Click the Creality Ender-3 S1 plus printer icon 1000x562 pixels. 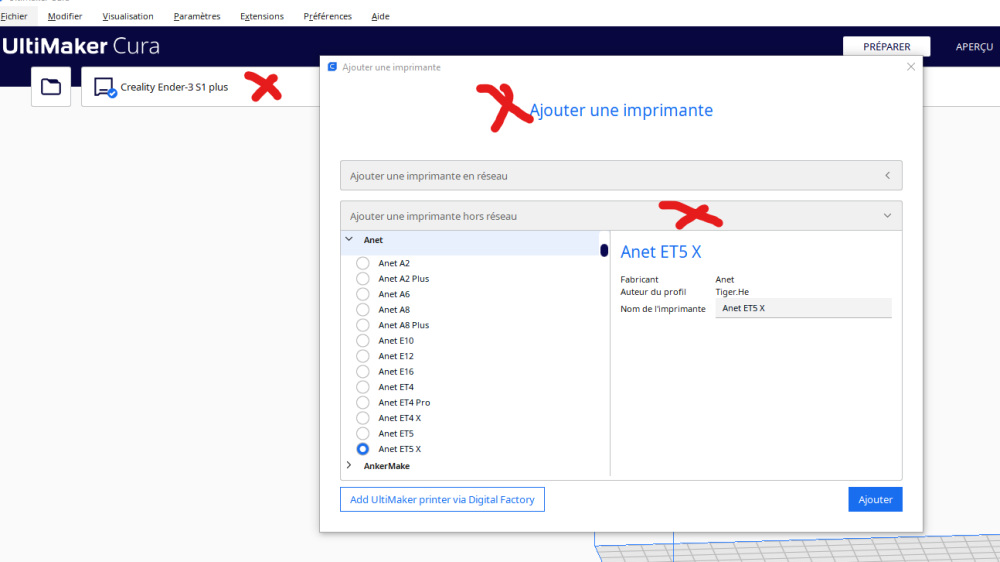pos(105,87)
